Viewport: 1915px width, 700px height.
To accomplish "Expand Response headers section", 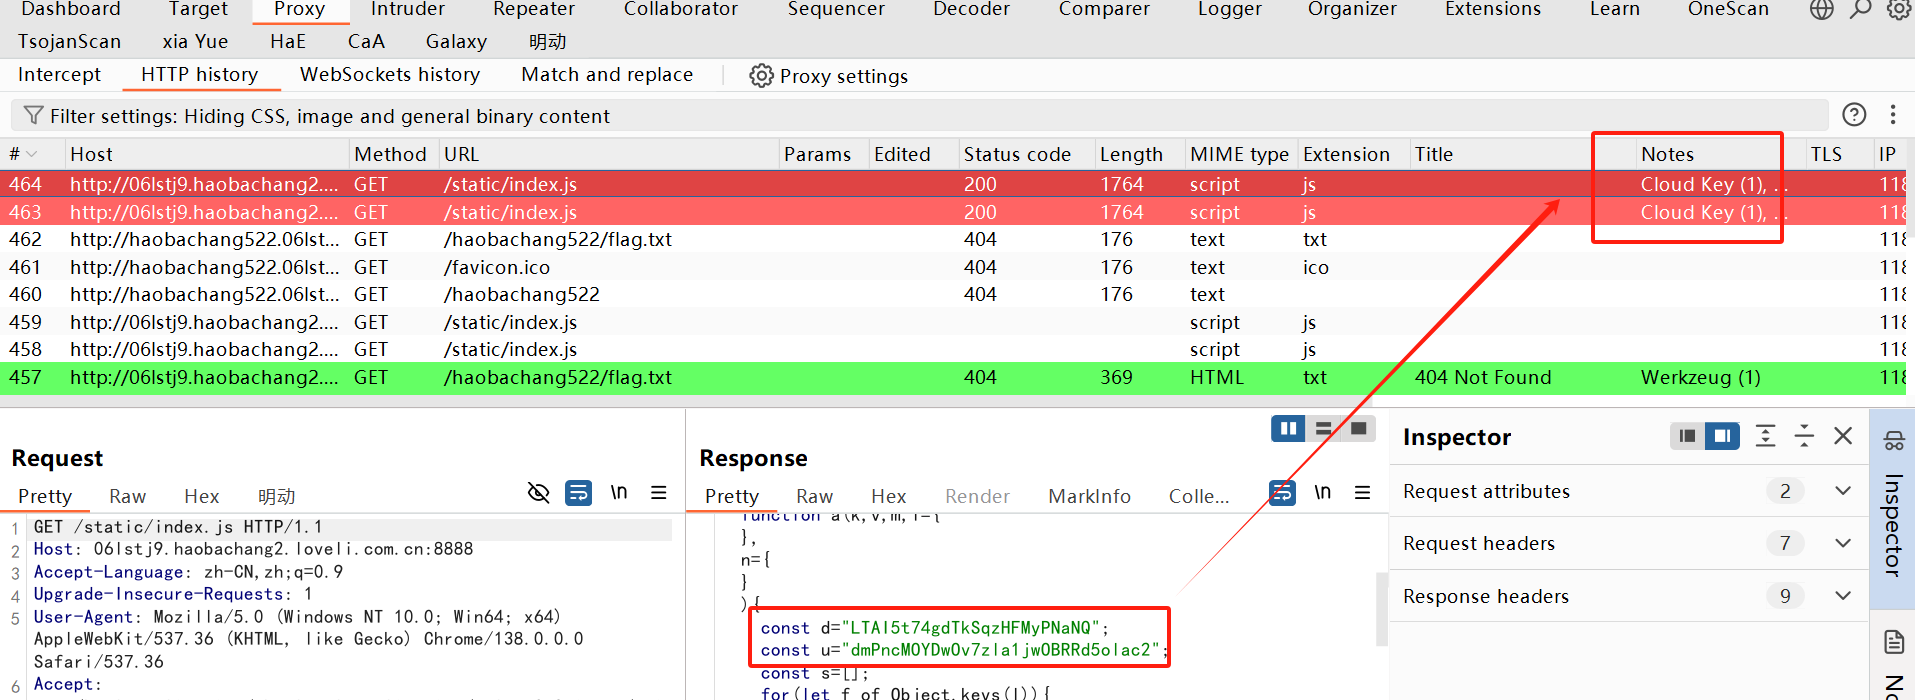I will click(1842, 596).
